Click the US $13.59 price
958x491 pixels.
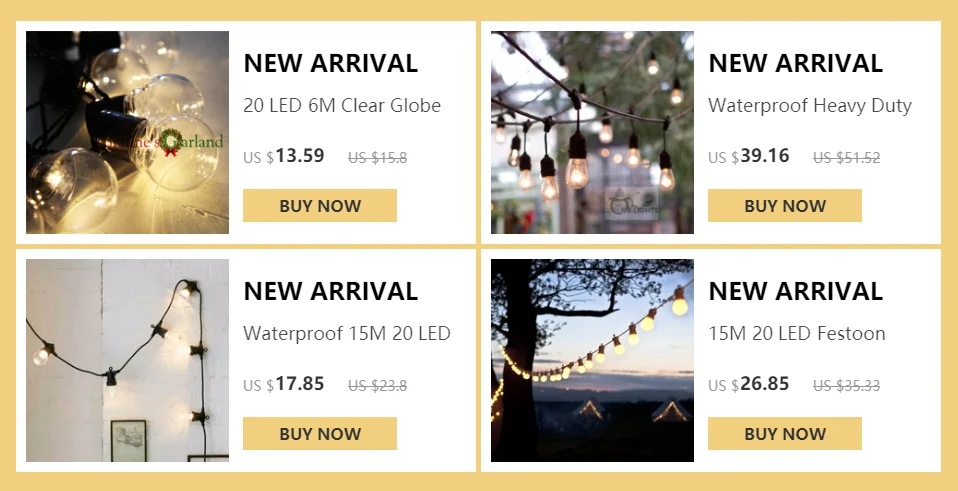tap(284, 156)
